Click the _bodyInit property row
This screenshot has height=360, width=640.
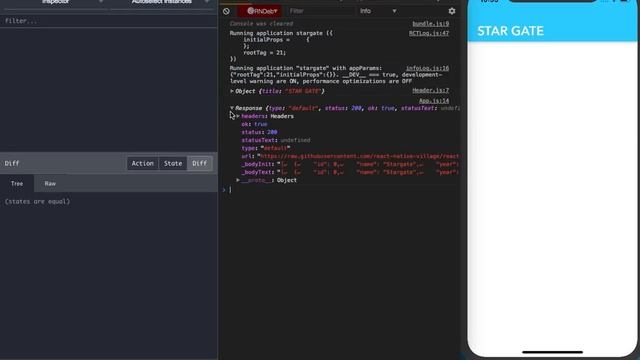point(350,164)
